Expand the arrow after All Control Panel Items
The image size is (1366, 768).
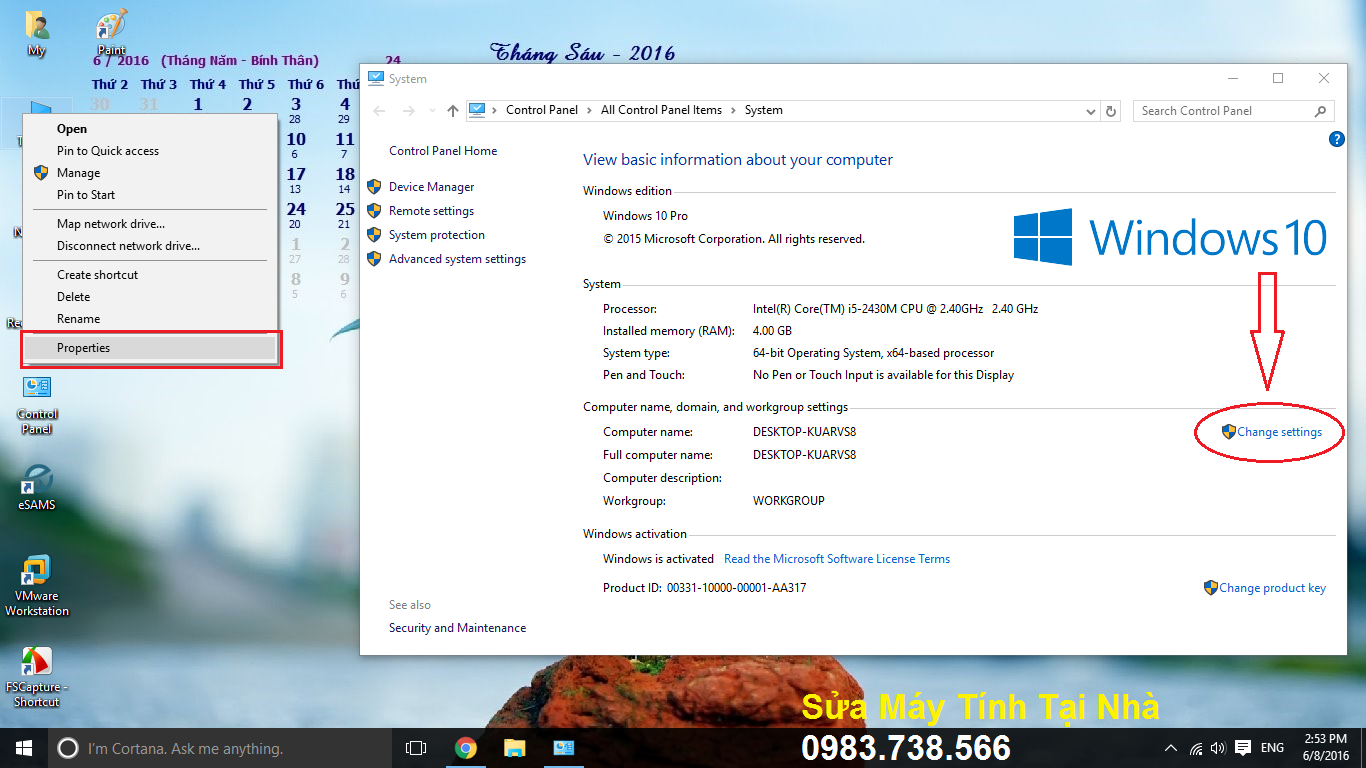pos(733,110)
